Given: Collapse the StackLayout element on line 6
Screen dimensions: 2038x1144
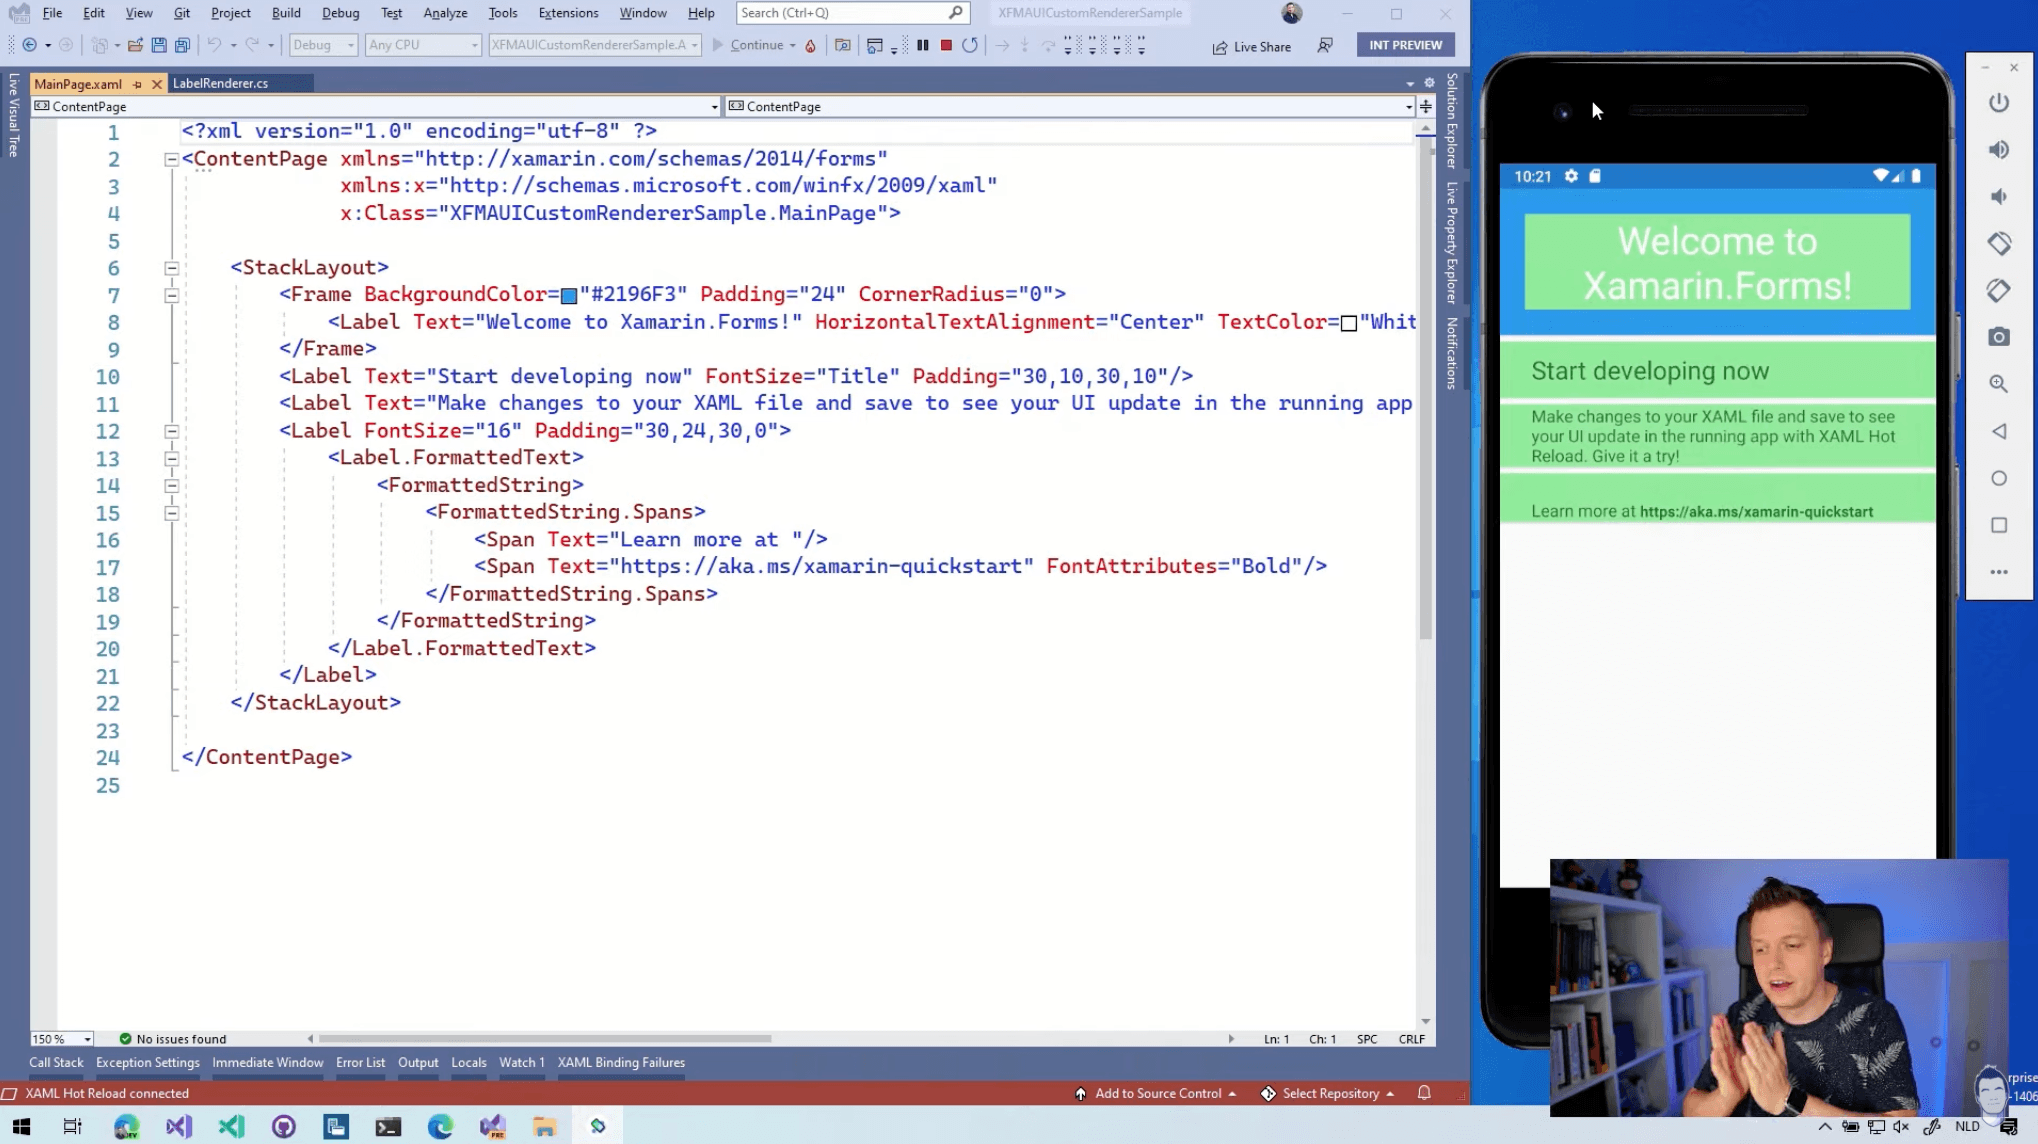Looking at the screenshot, I should click(172, 268).
